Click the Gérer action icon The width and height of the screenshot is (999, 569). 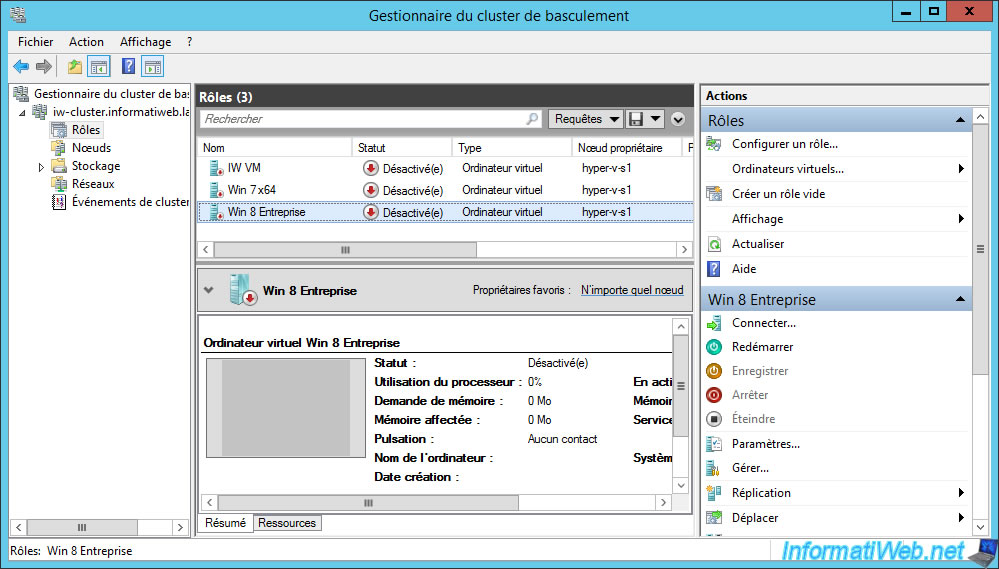[714, 468]
